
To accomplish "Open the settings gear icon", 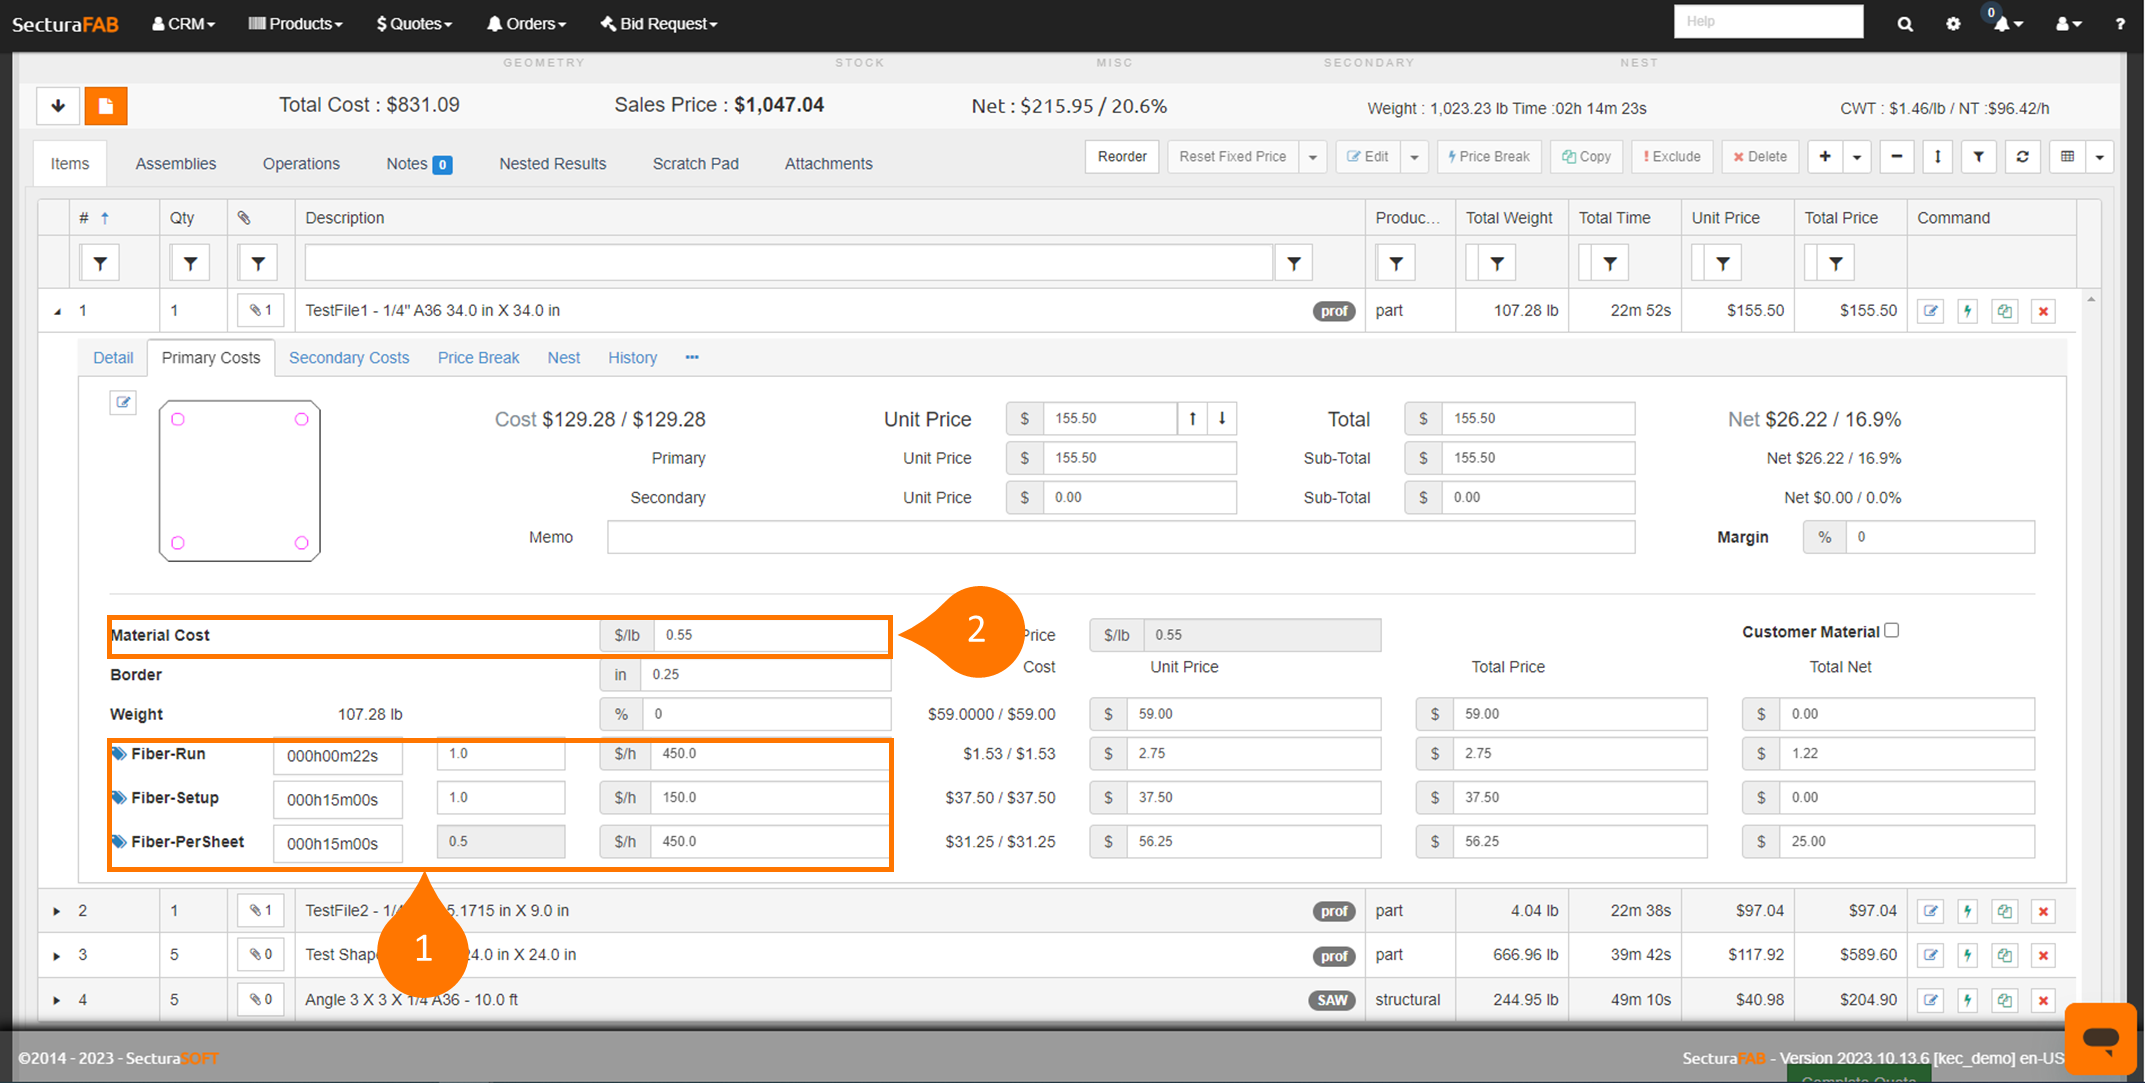I will click(1952, 24).
